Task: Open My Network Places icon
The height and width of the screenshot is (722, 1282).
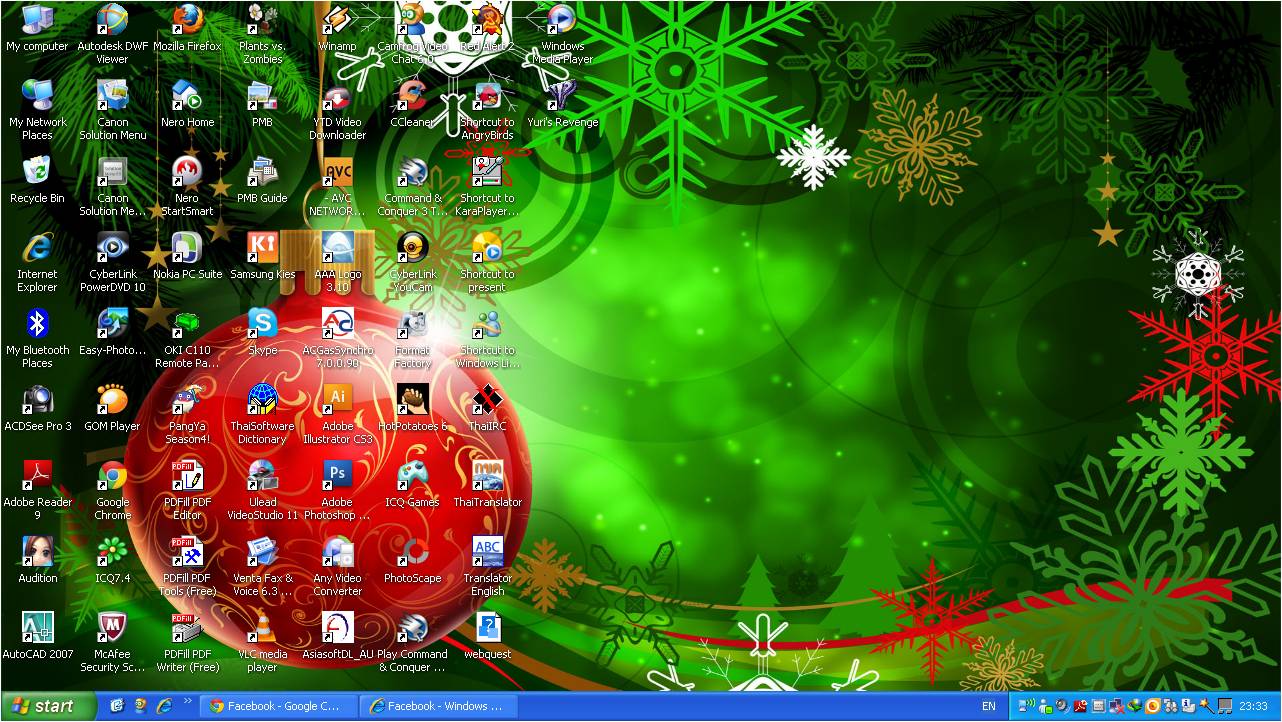Action: point(37,110)
